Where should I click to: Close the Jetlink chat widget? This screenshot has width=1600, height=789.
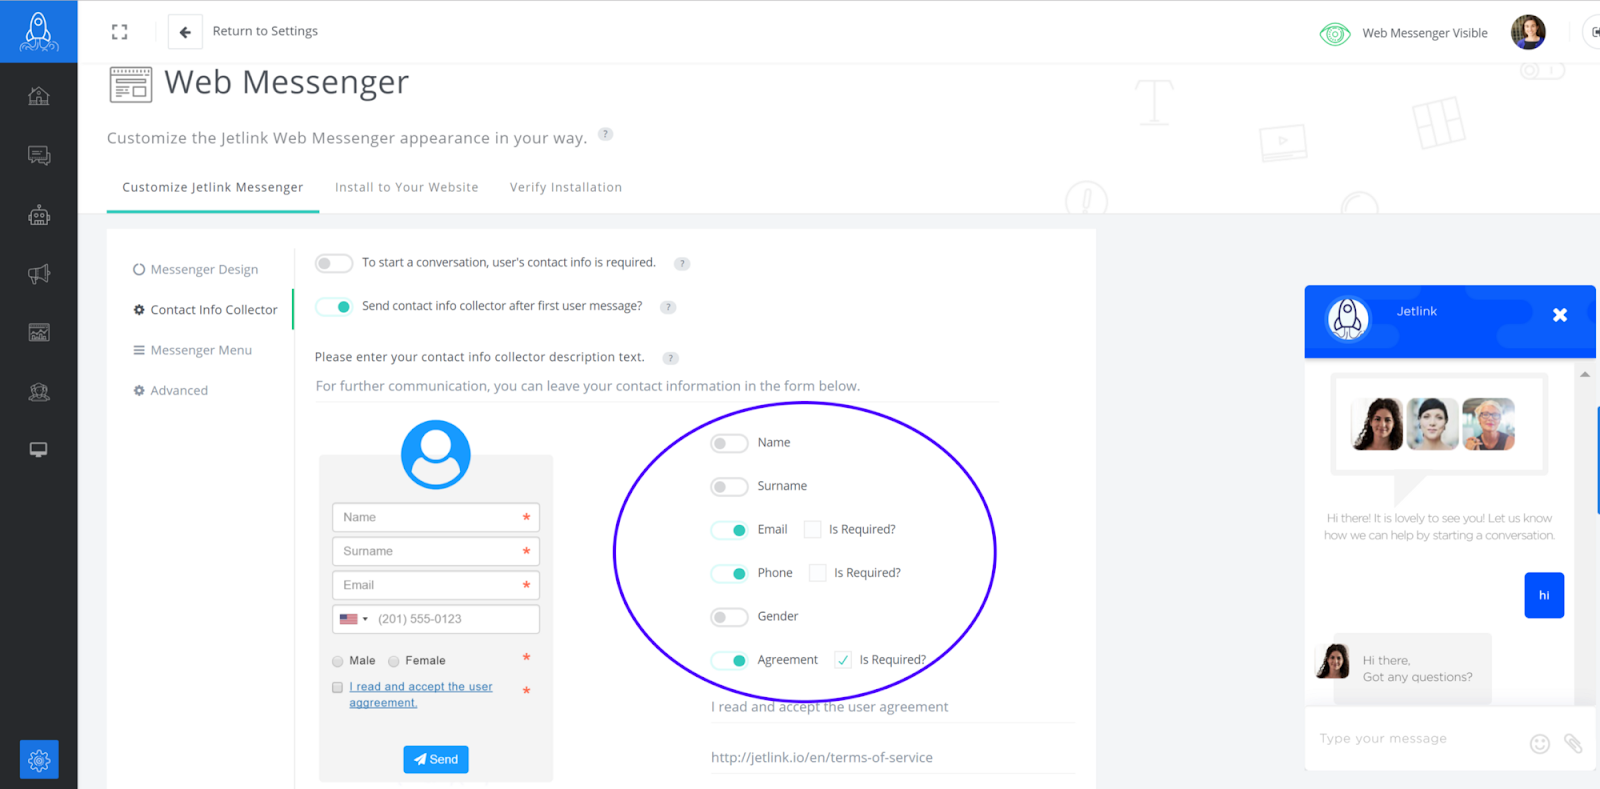point(1559,315)
